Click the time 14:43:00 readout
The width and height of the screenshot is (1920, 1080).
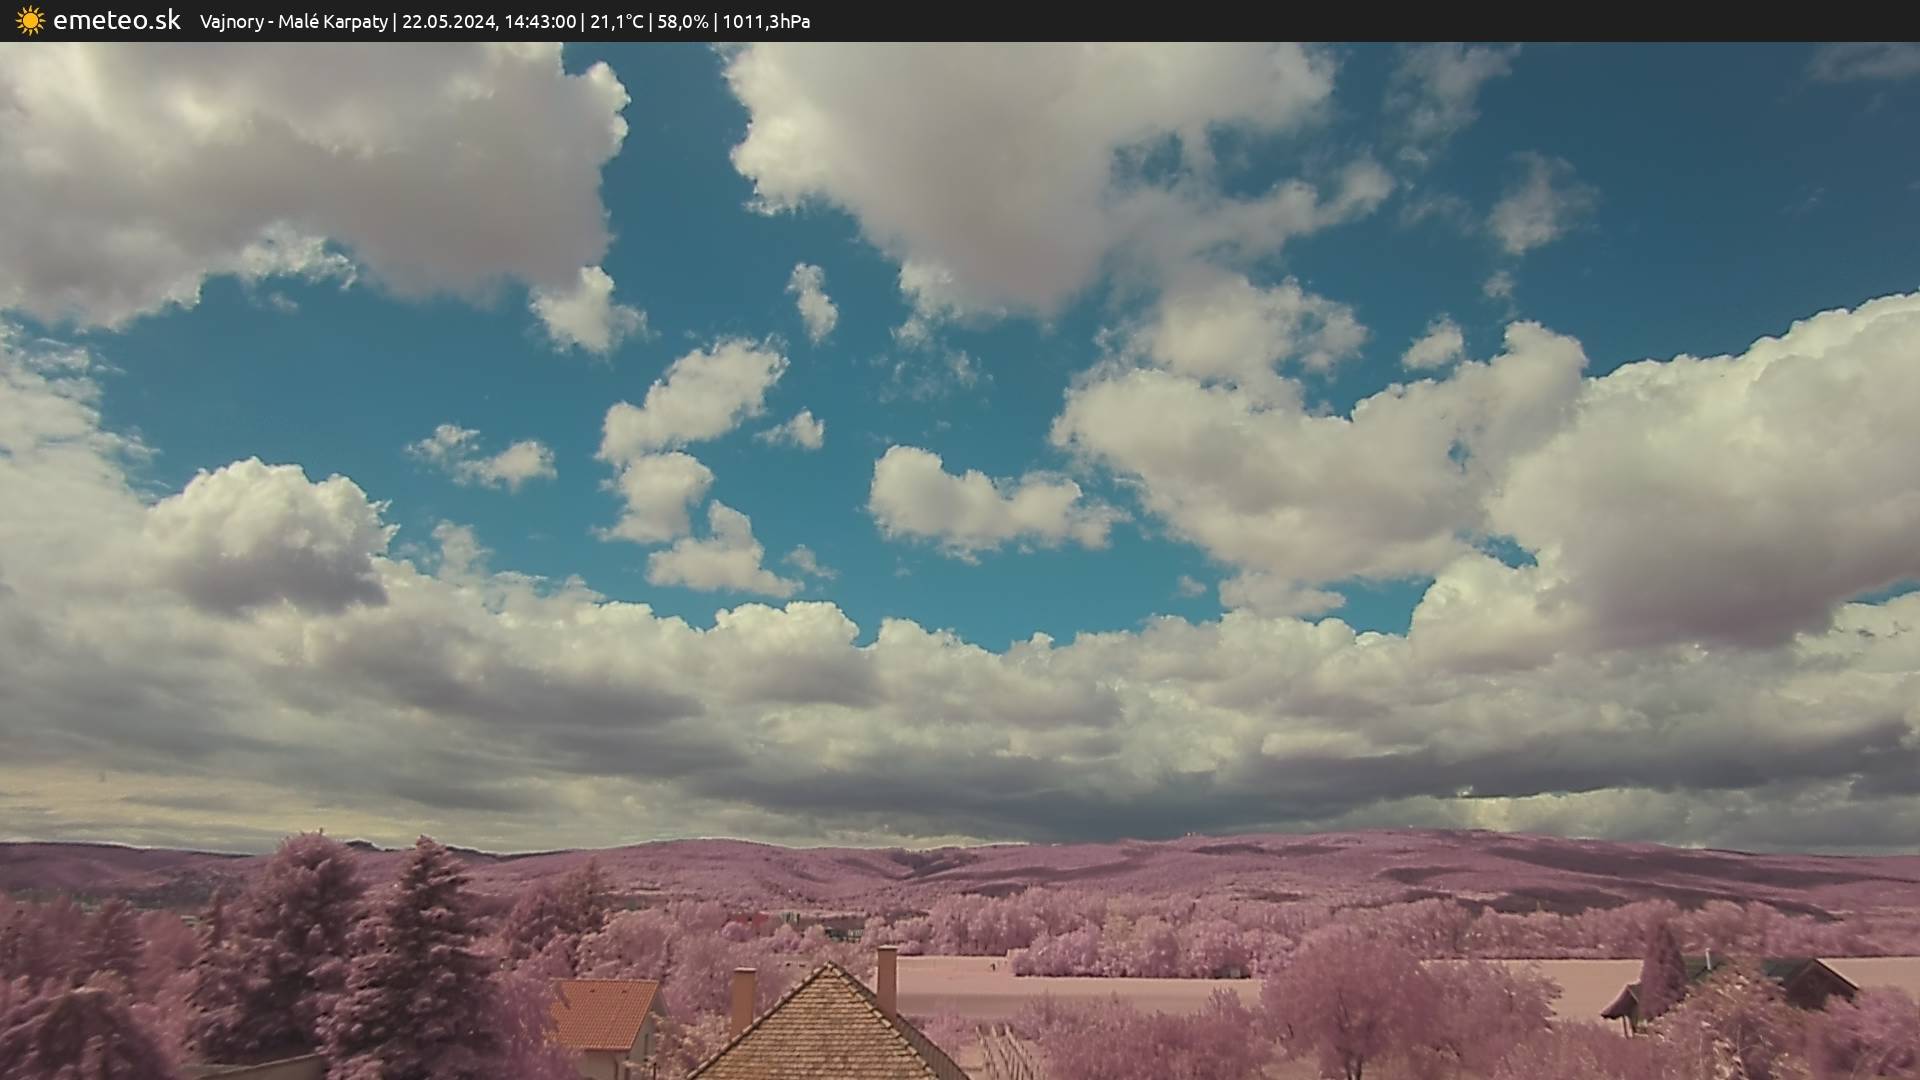(540, 22)
